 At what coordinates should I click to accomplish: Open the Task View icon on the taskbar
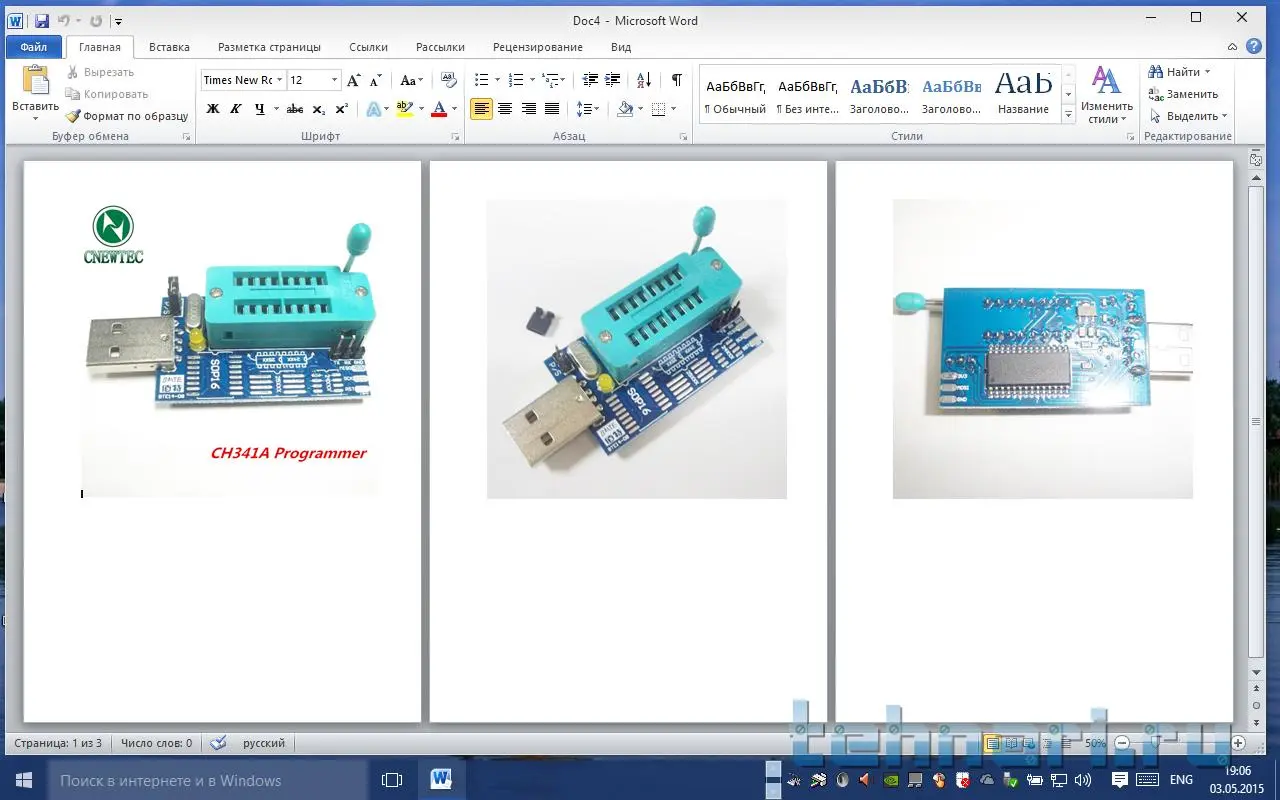(x=392, y=780)
